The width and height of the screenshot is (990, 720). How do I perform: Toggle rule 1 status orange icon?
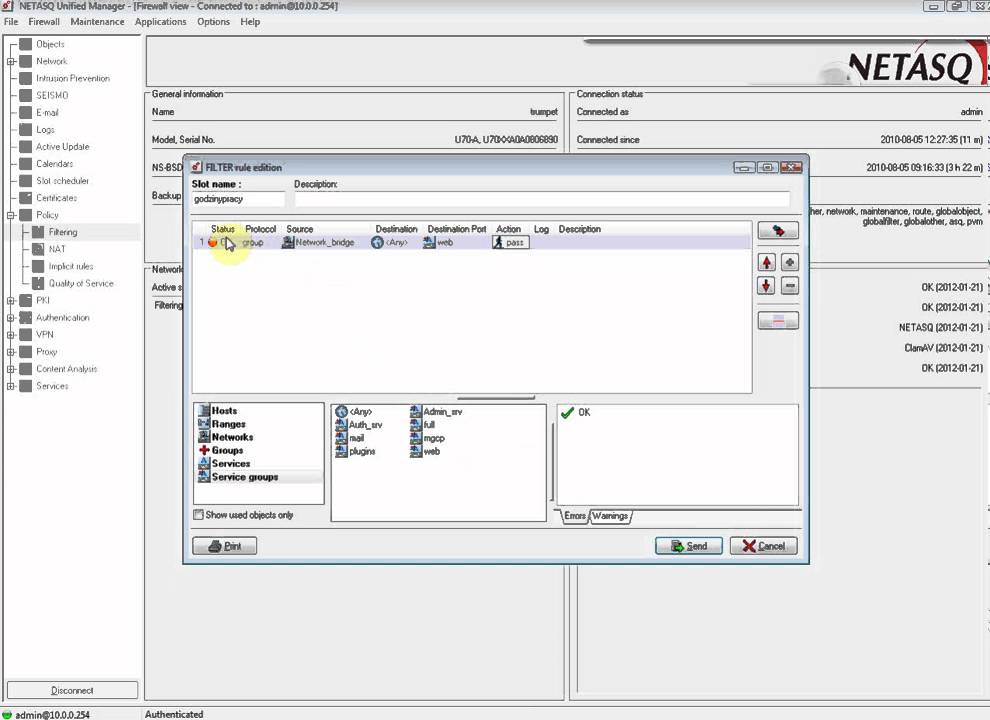[x=213, y=243]
